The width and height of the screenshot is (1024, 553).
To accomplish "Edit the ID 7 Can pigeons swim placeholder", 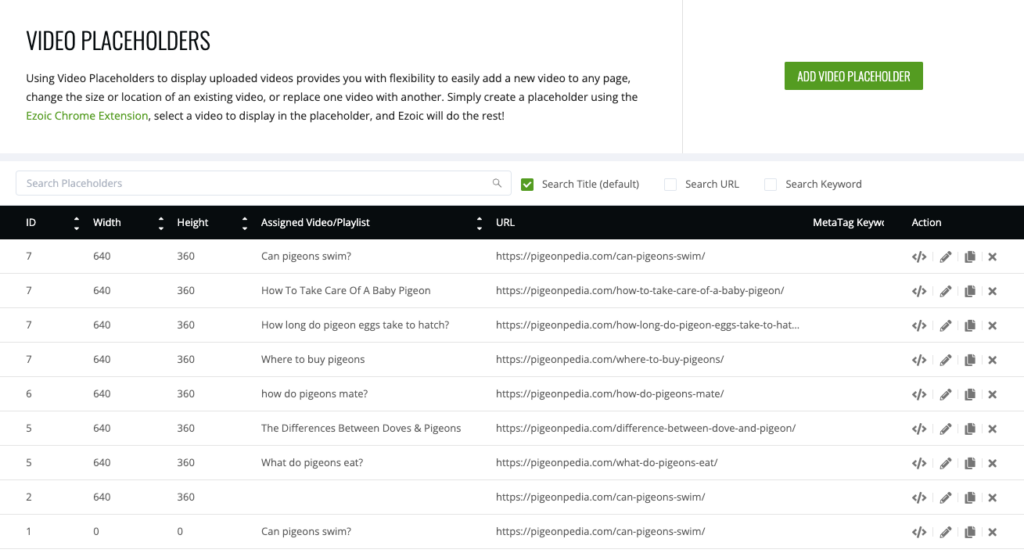I will 945,257.
